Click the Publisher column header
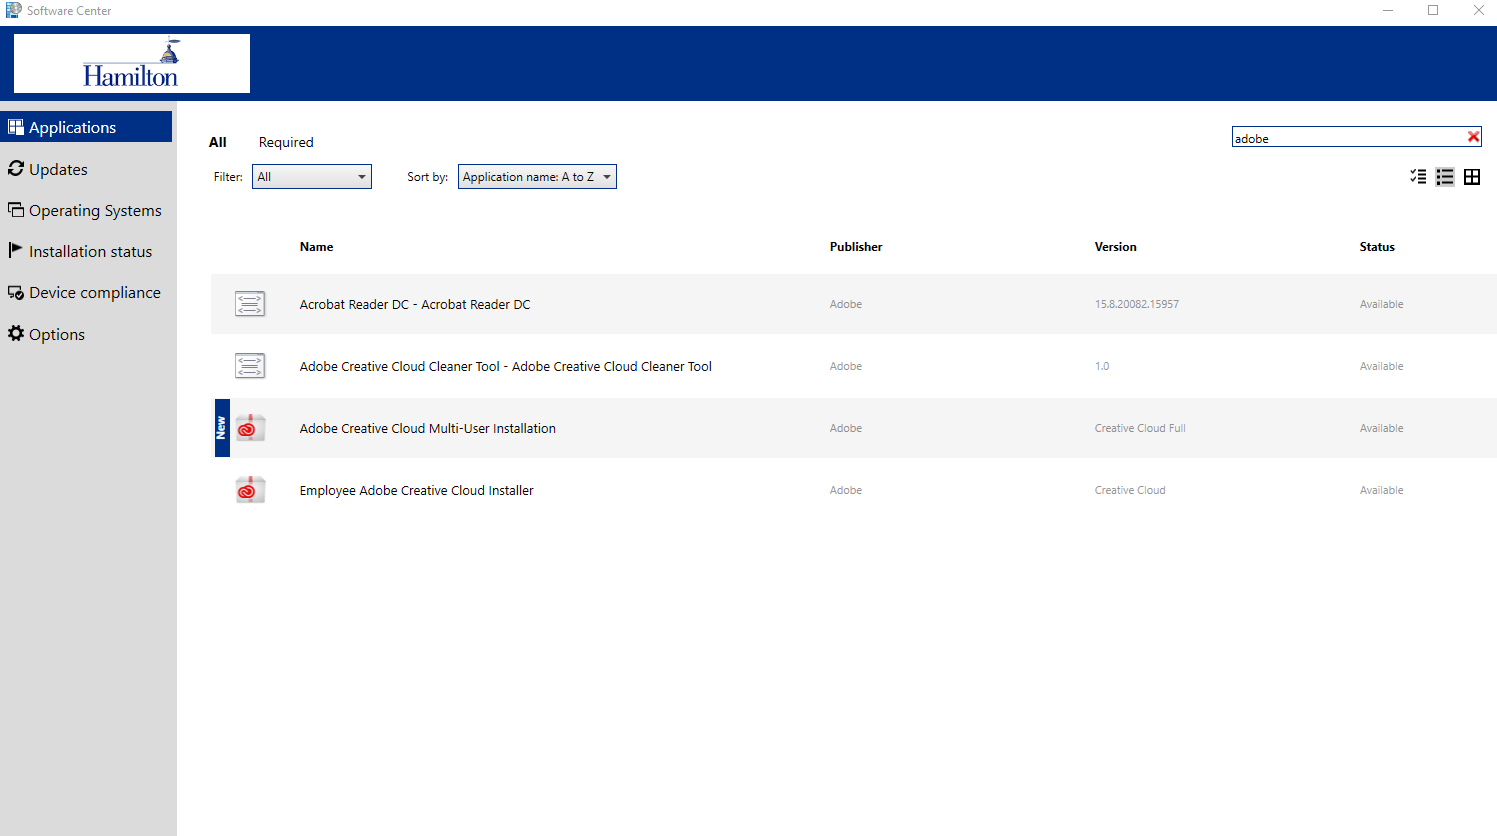Screen dimensions: 1497x836 [856, 247]
